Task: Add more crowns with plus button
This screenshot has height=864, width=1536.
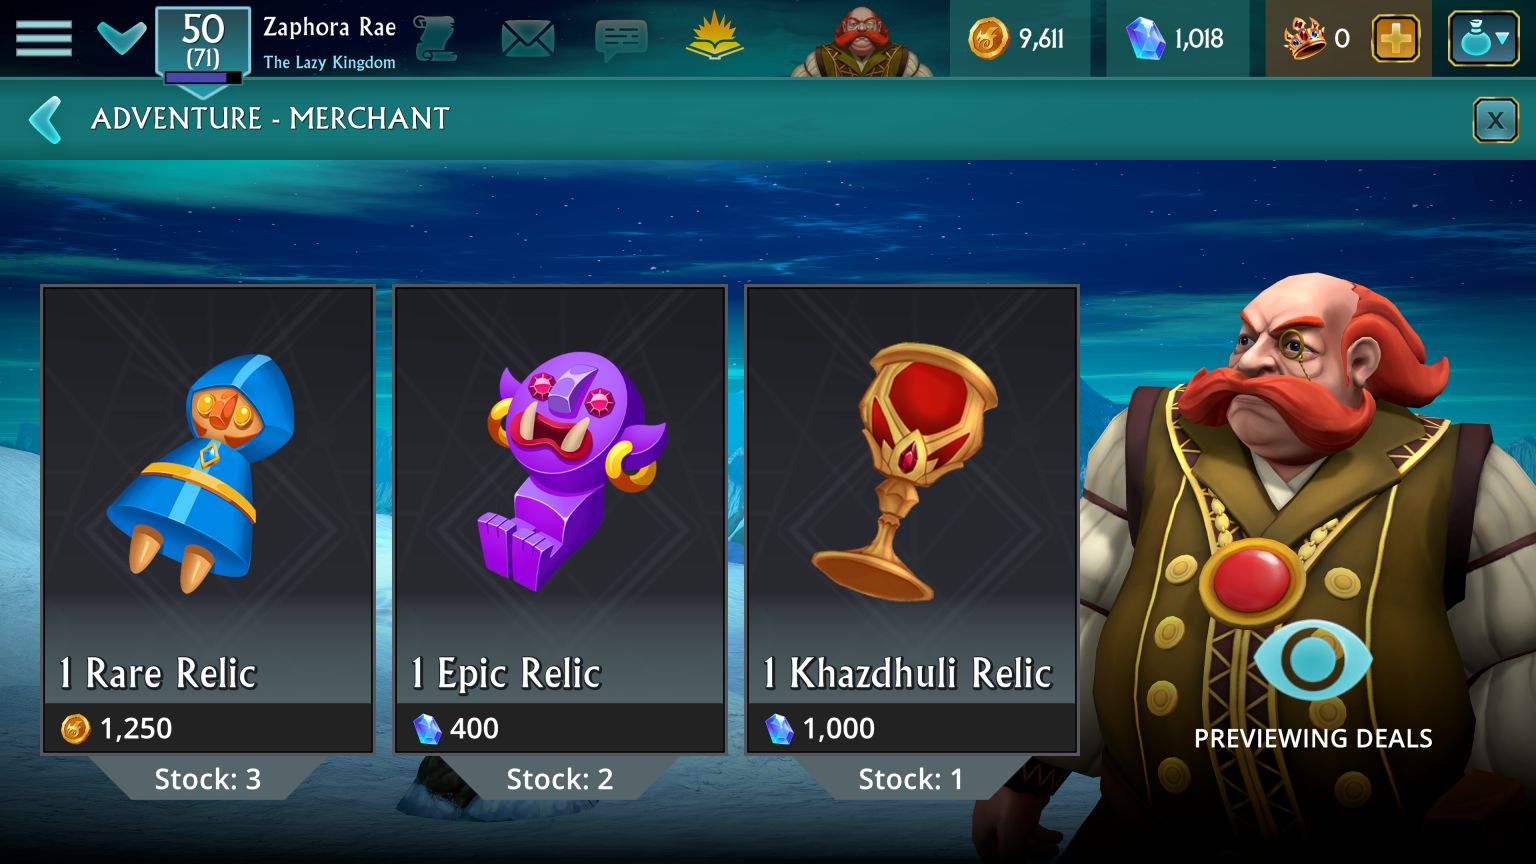Action: click(1395, 39)
